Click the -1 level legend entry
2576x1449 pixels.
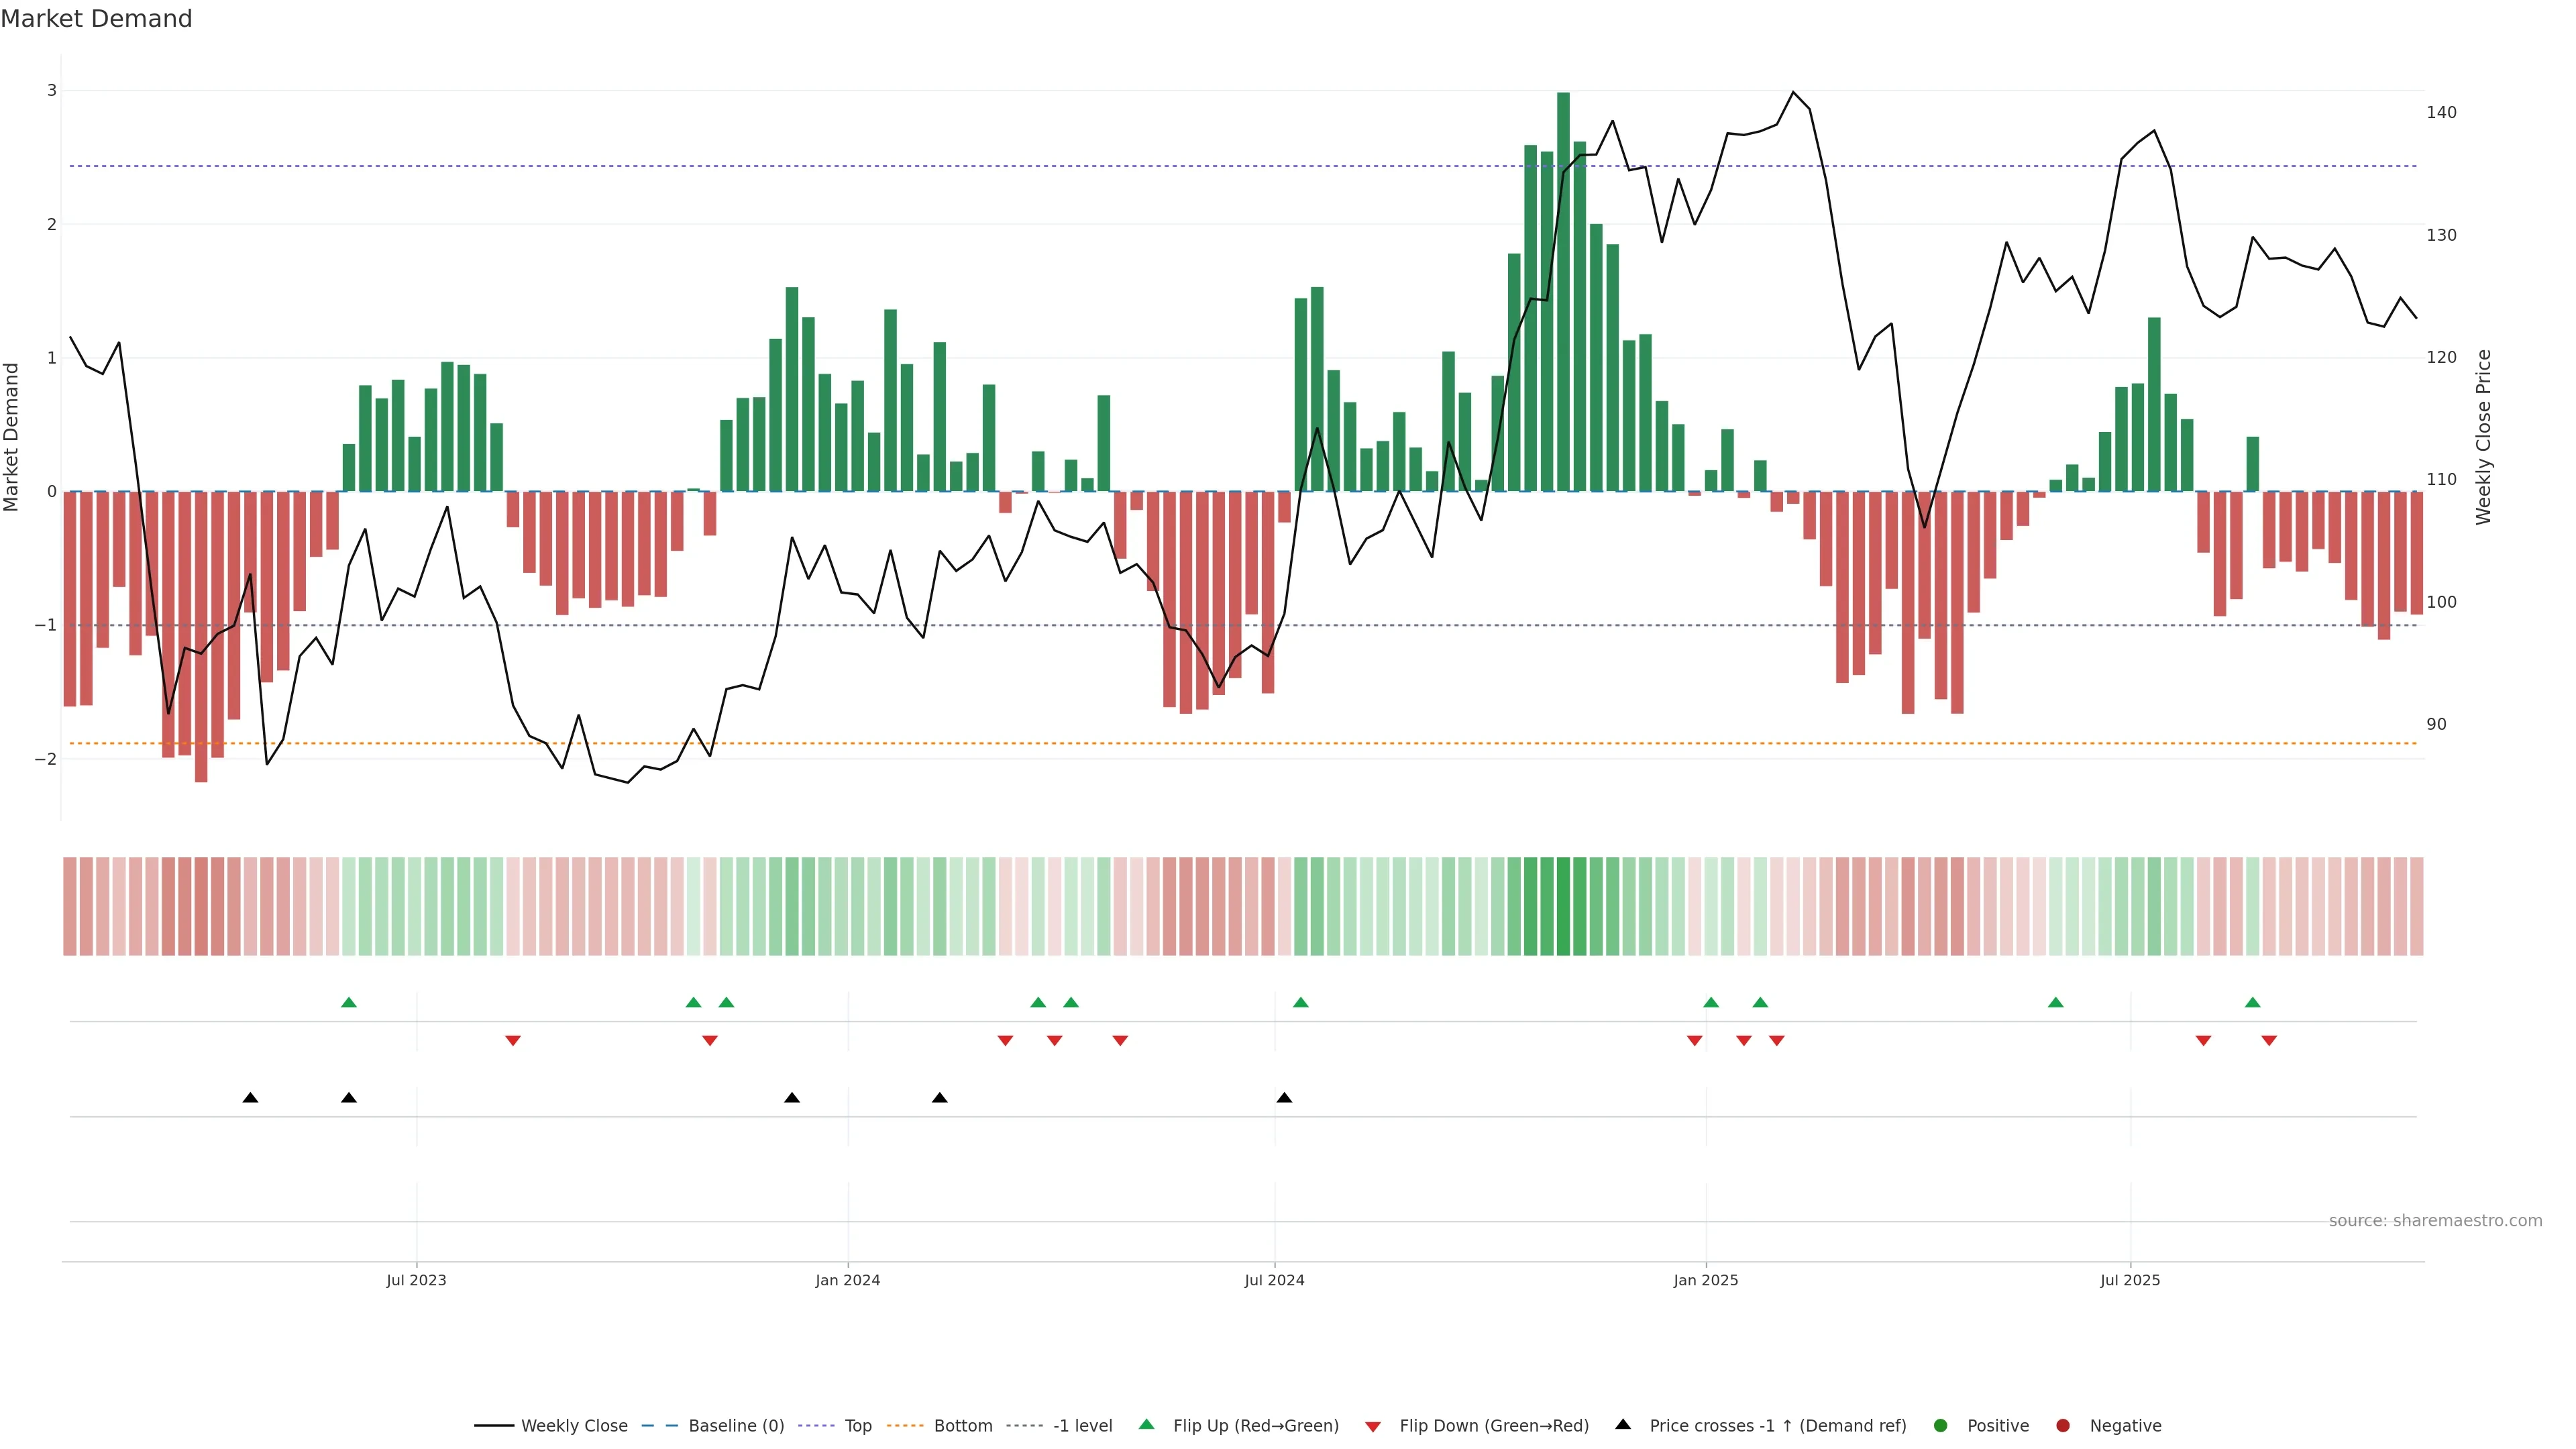point(1082,1426)
